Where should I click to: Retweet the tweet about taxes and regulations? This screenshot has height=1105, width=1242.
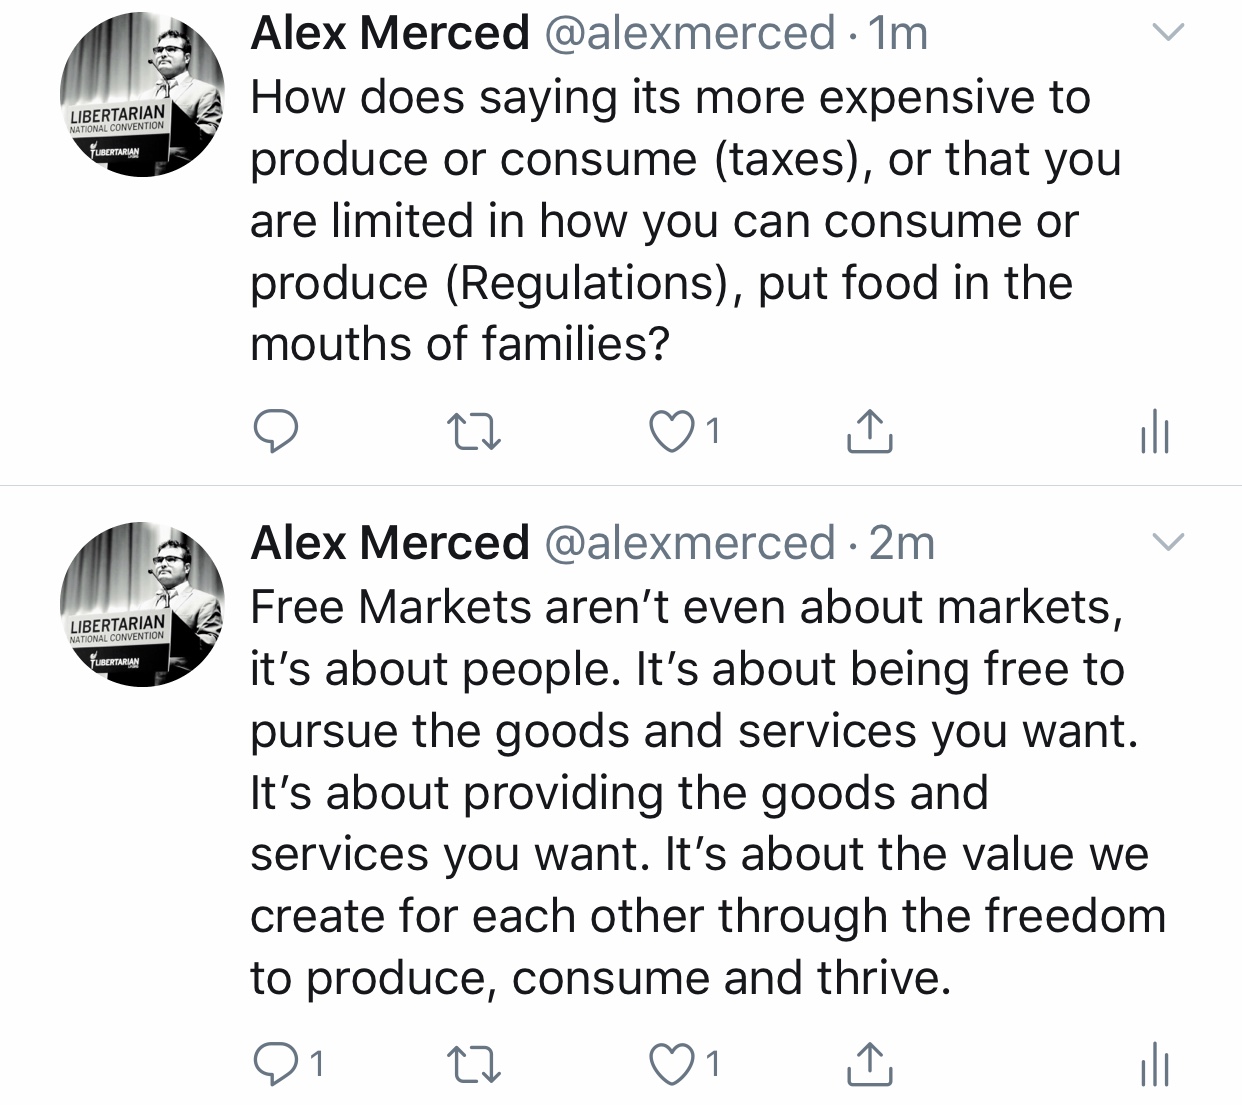[473, 432]
